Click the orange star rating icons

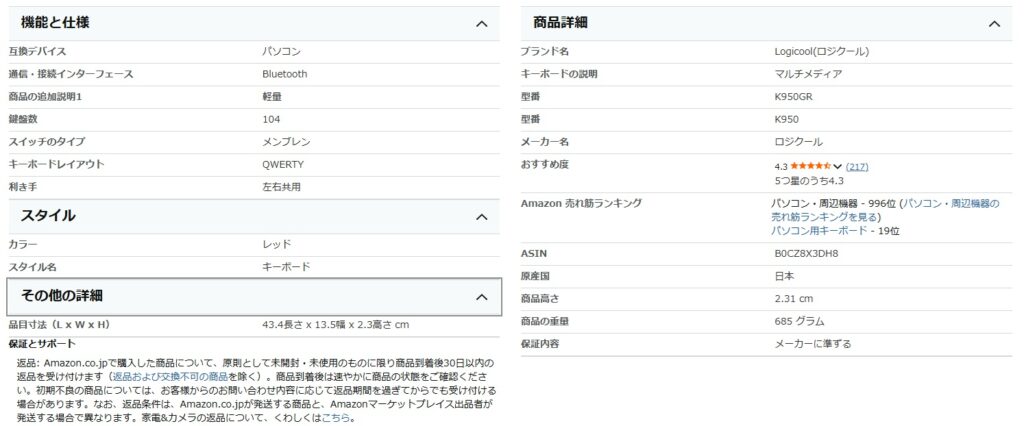pos(810,166)
